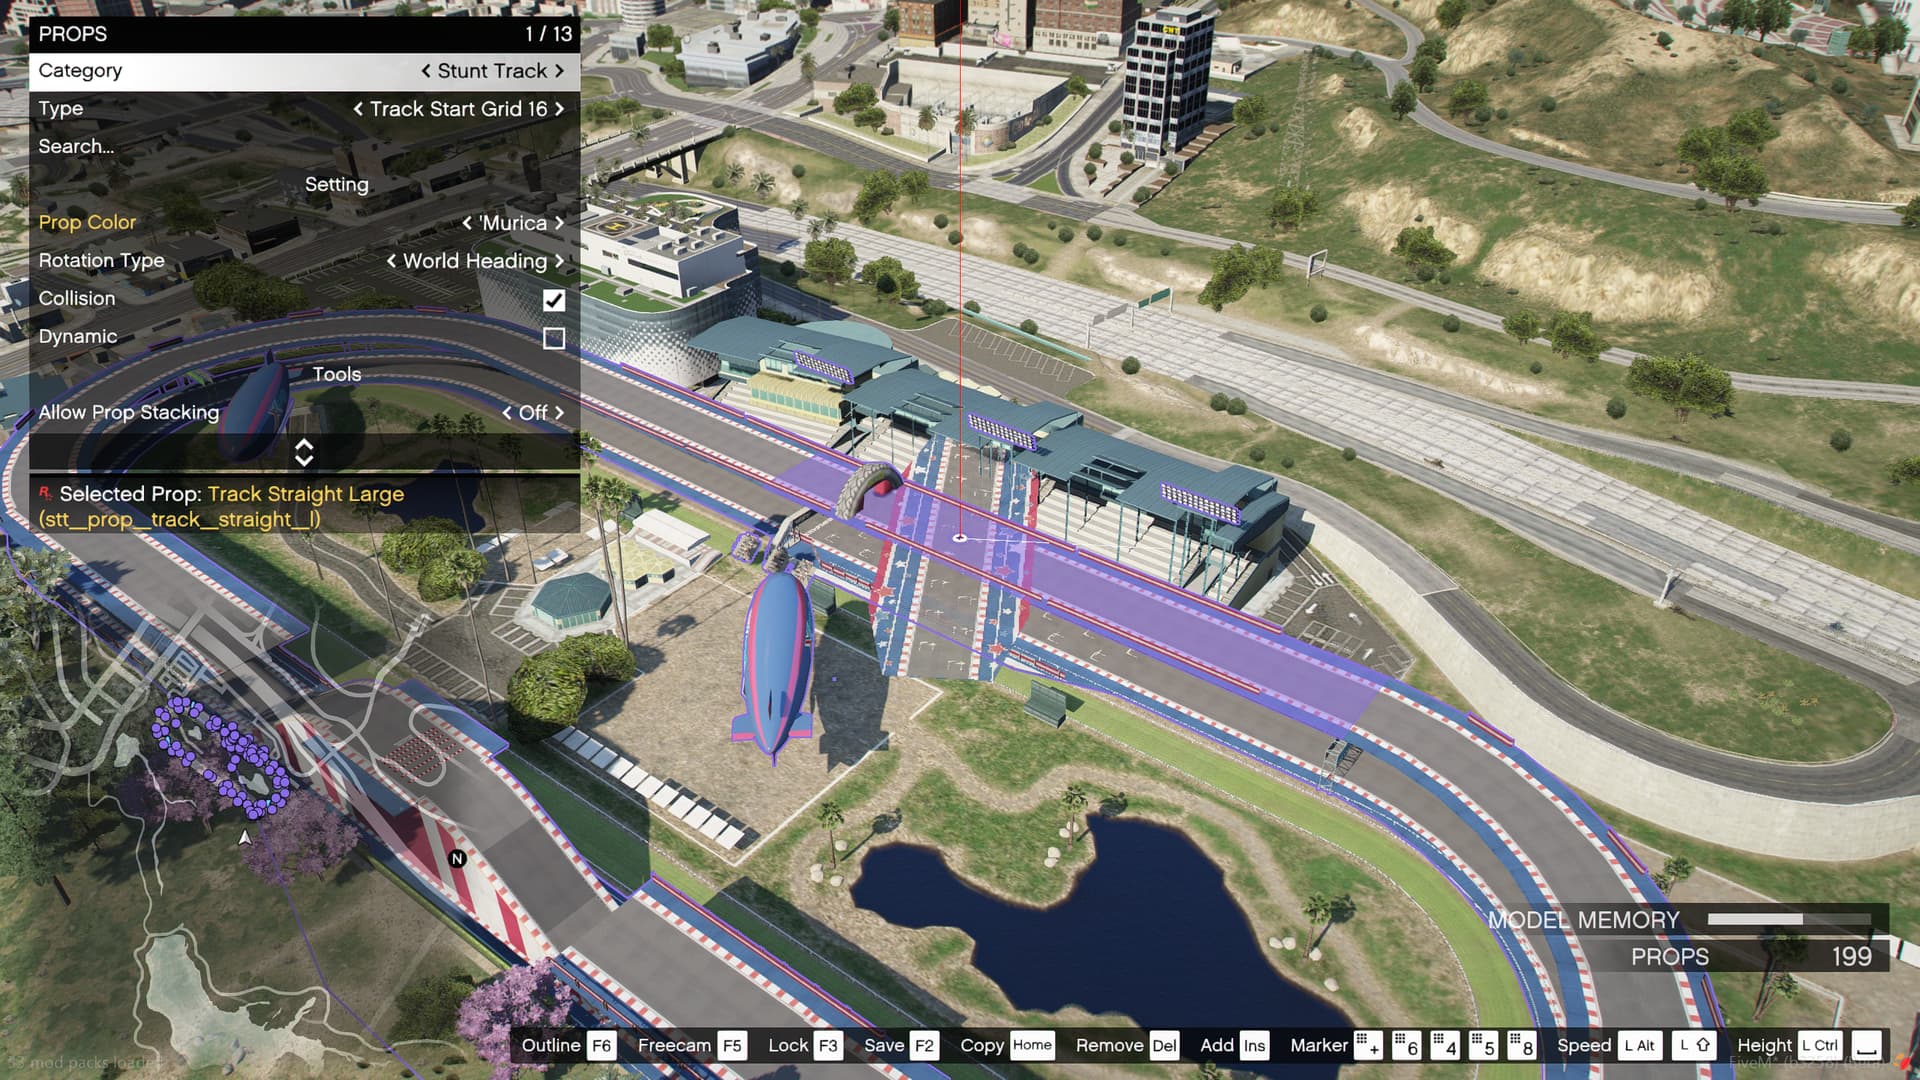Click the Speed label in bottom bar
The image size is (1920, 1080).
click(1584, 1045)
